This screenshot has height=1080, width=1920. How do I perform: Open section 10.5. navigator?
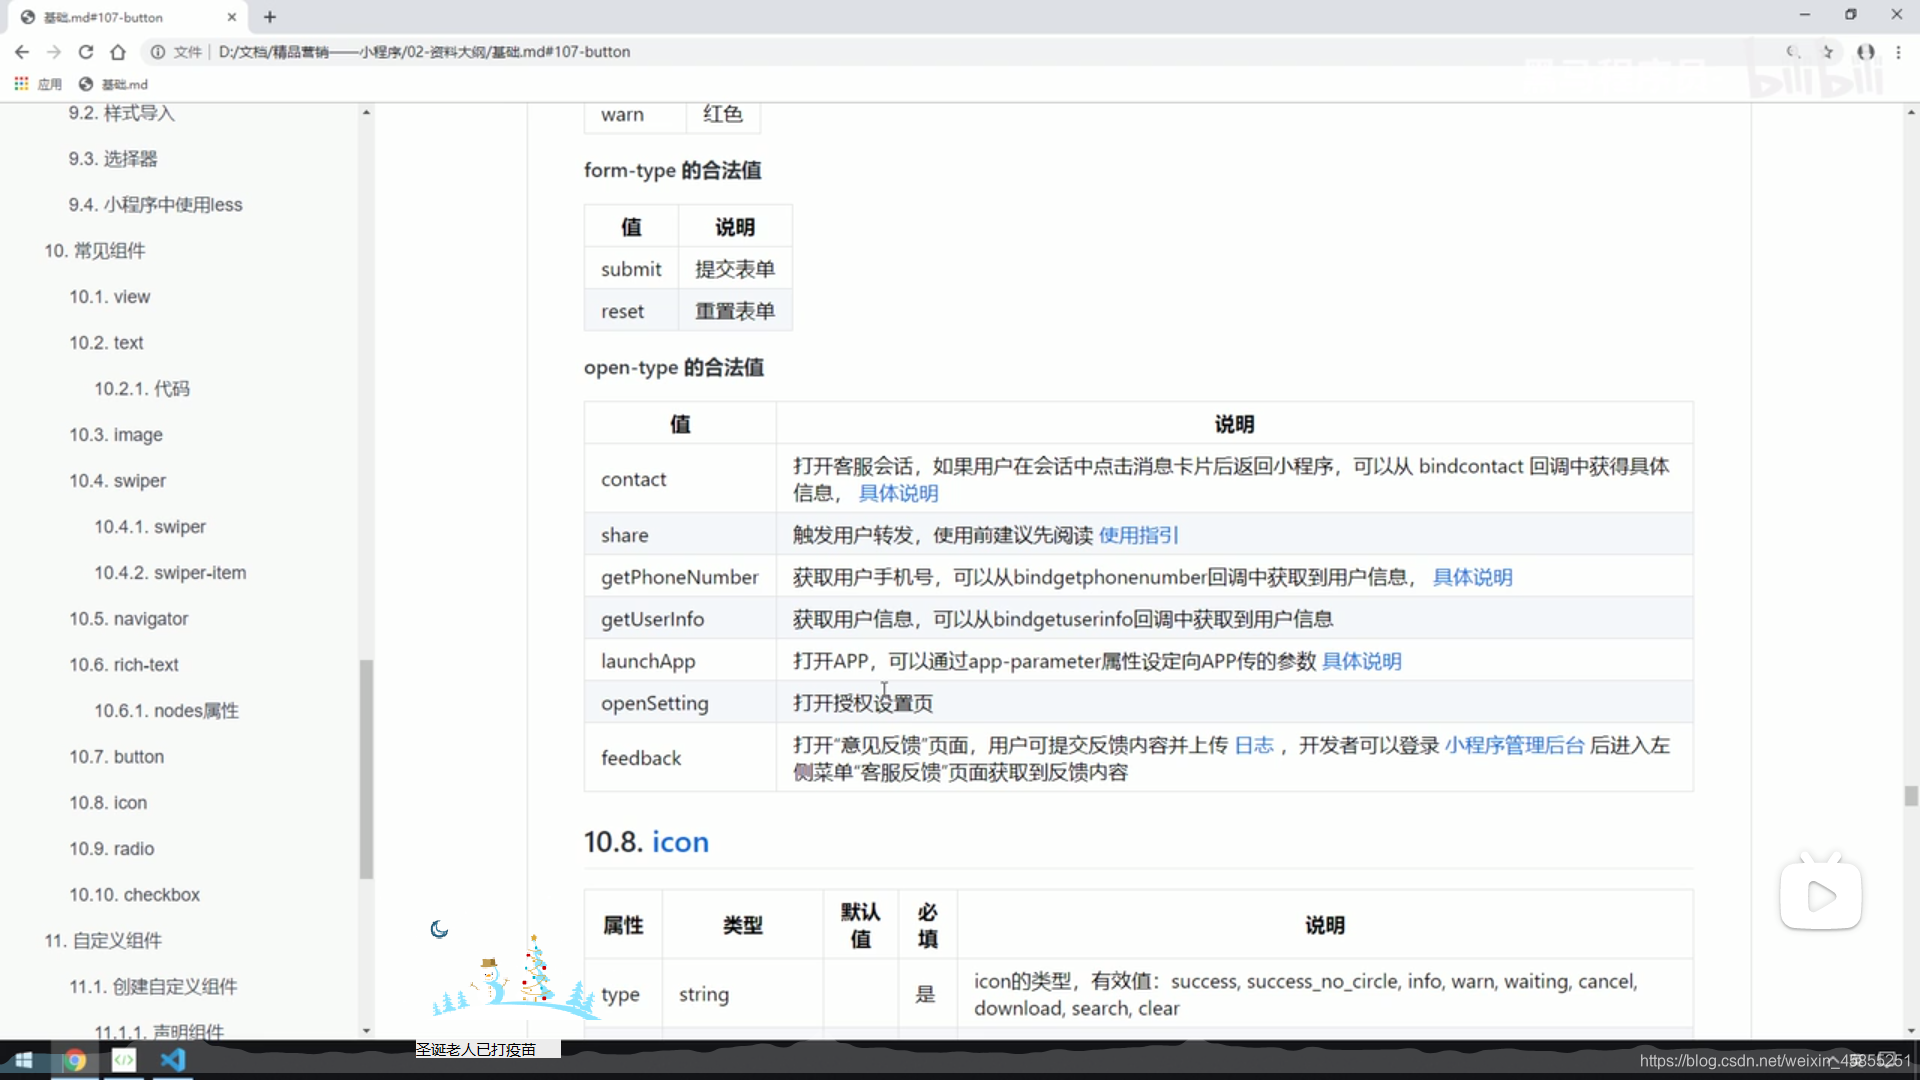[129, 619]
